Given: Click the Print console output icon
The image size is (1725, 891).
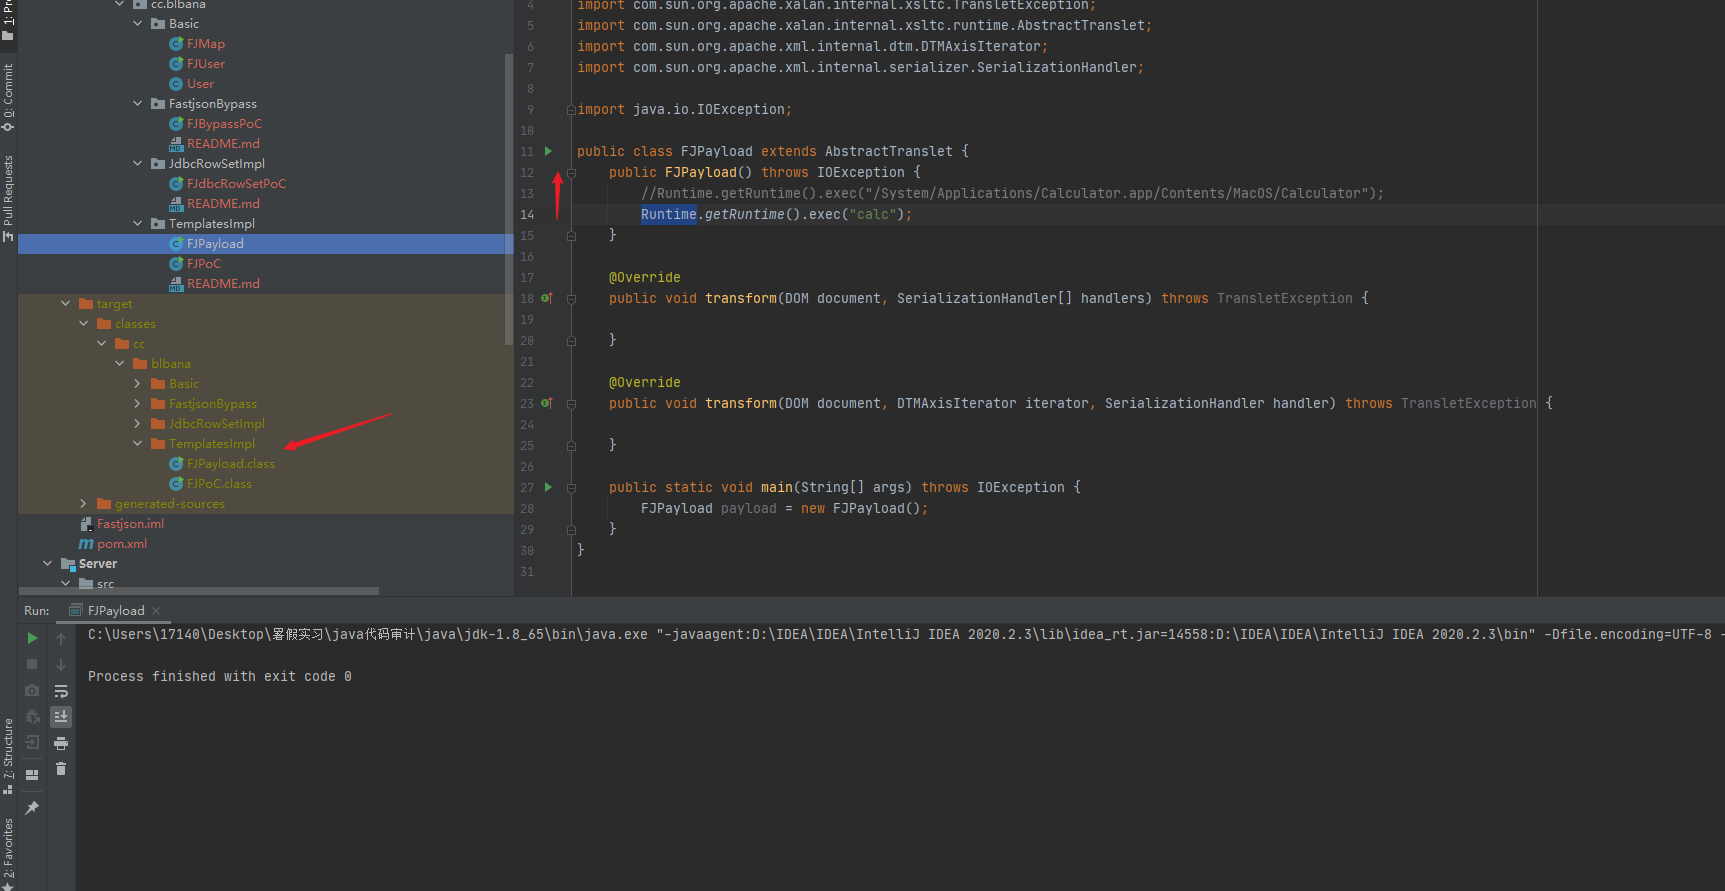Looking at the screenshot, I should 61,743.
